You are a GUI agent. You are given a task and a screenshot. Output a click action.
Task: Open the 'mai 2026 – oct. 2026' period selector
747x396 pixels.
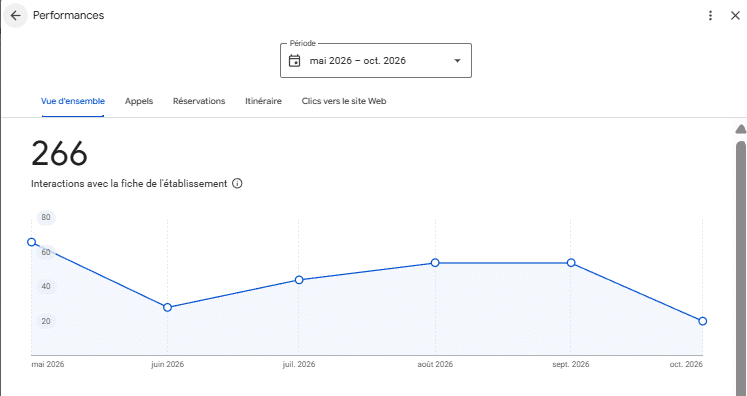click(376, 61)
